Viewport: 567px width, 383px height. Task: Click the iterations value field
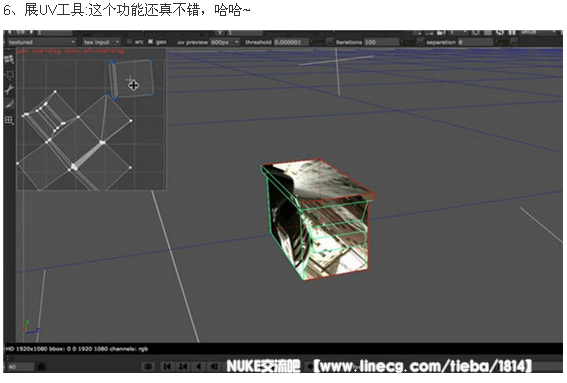(380, 42)
